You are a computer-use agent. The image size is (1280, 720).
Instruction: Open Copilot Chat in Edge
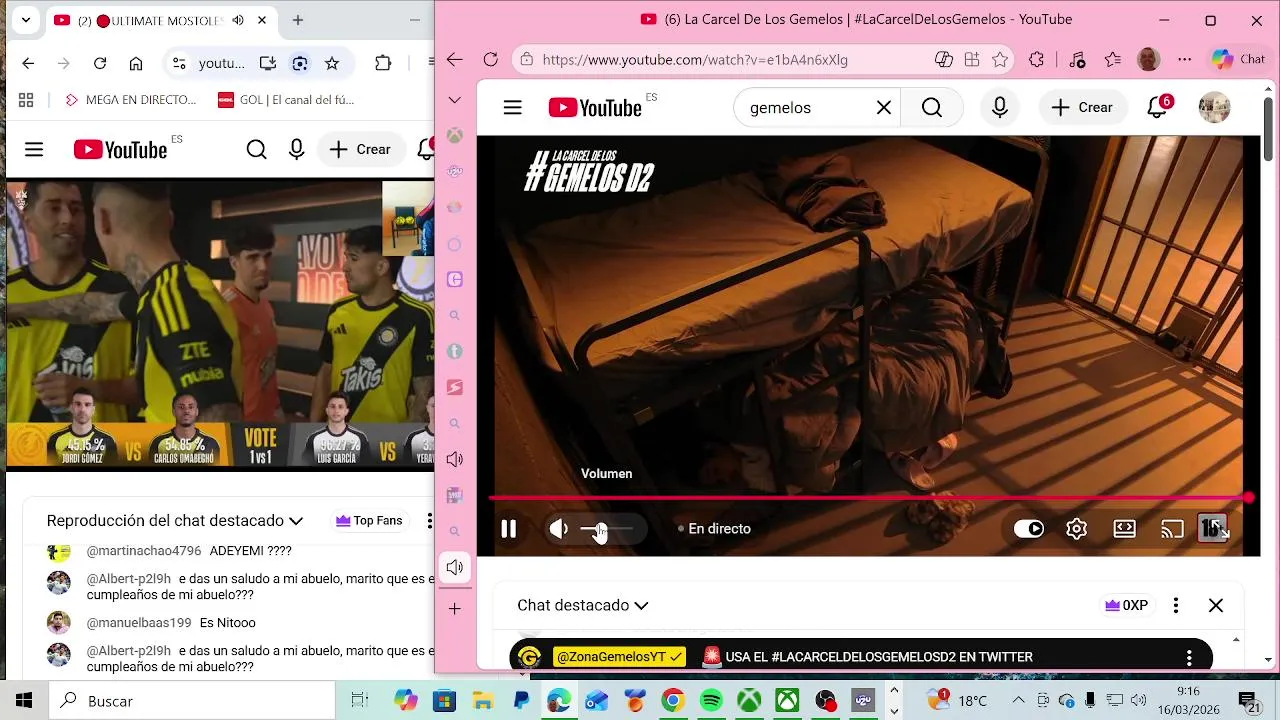1240,59
